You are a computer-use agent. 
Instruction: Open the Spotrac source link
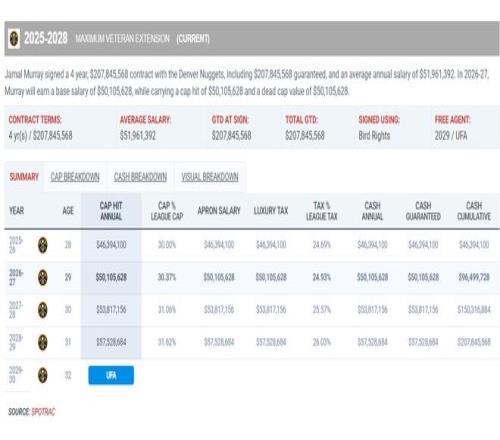43,412
